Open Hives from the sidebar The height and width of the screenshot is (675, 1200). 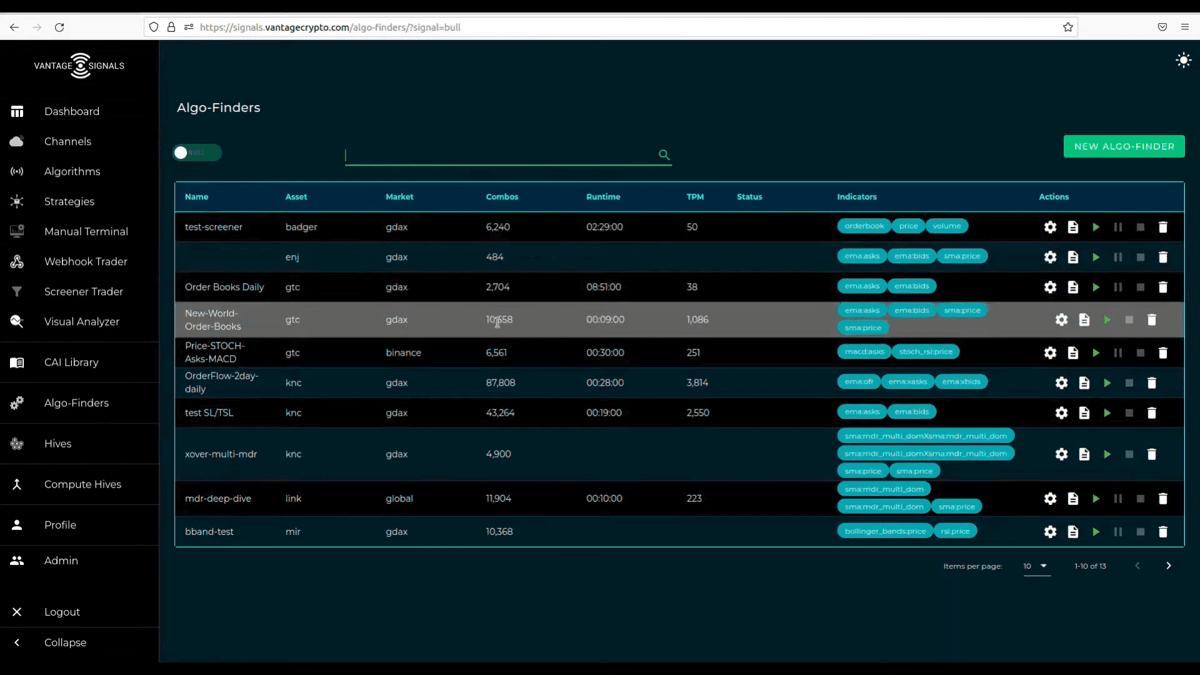58,444
